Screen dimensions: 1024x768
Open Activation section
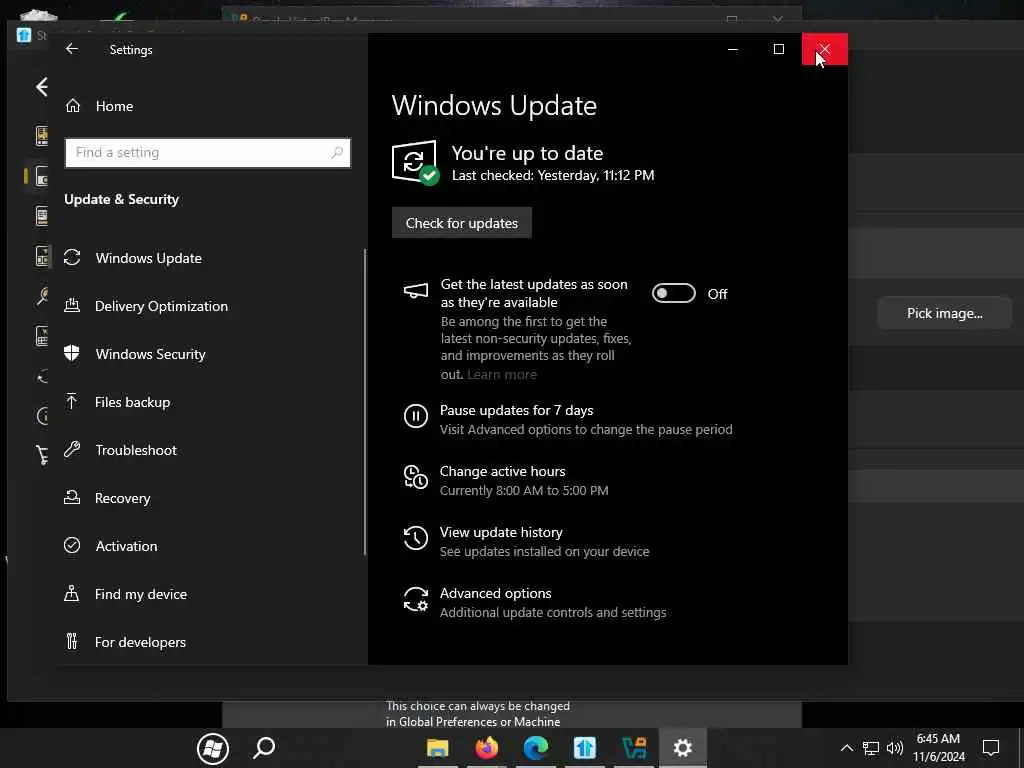tap(126, 546)
